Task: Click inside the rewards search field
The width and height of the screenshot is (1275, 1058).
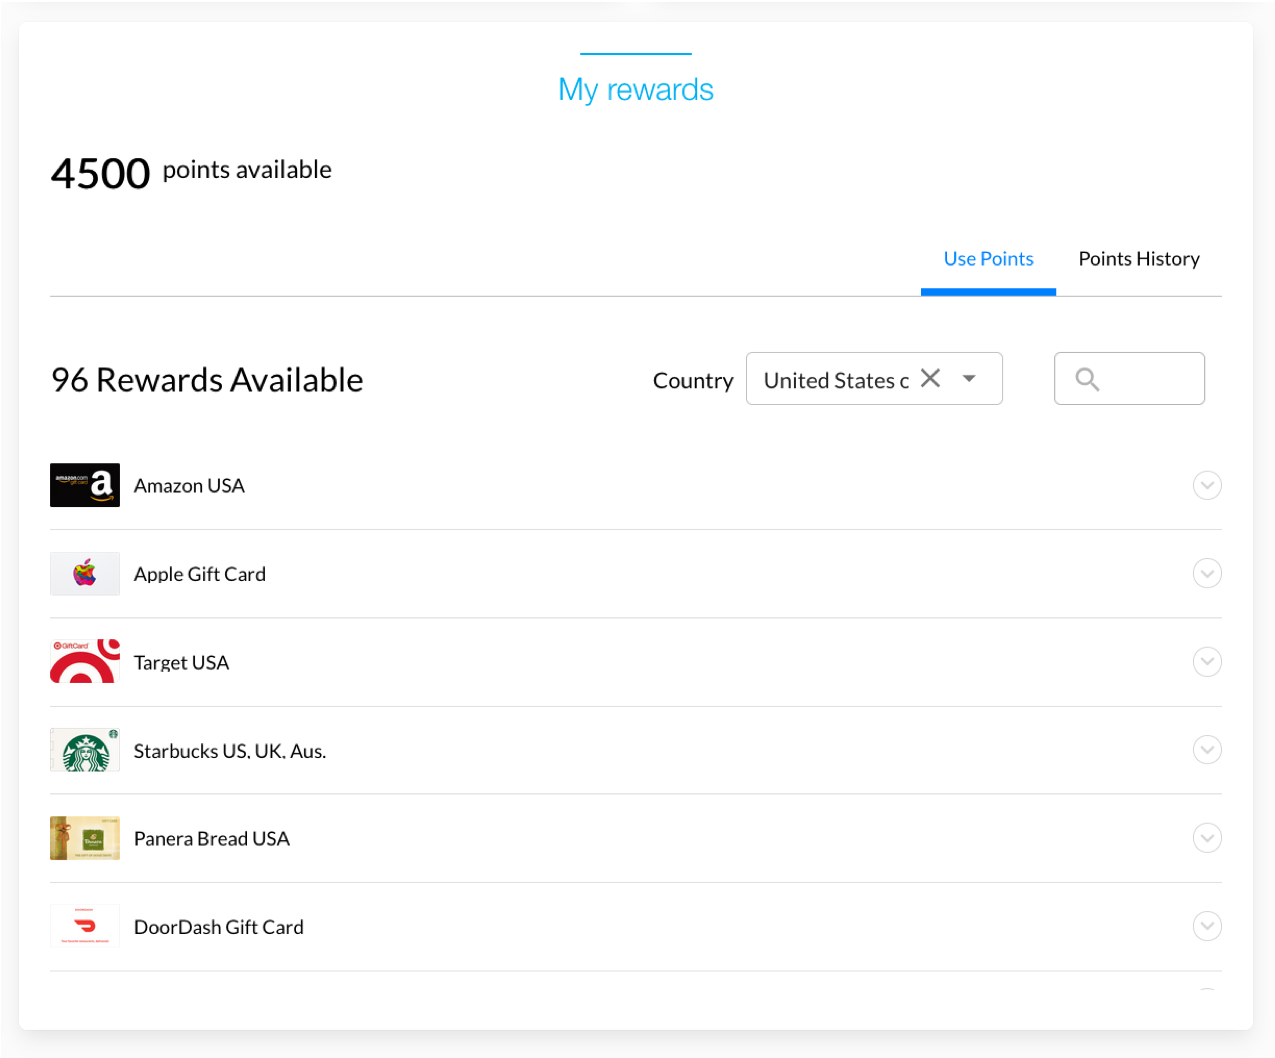Action: 1129,379
